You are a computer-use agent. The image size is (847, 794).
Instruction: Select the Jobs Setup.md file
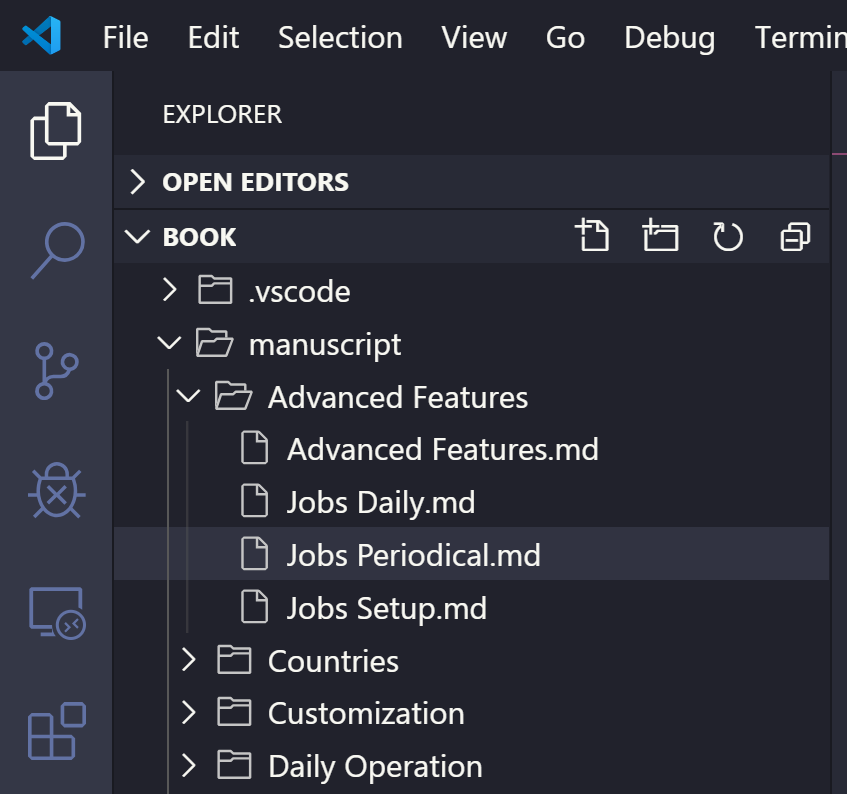471,608
